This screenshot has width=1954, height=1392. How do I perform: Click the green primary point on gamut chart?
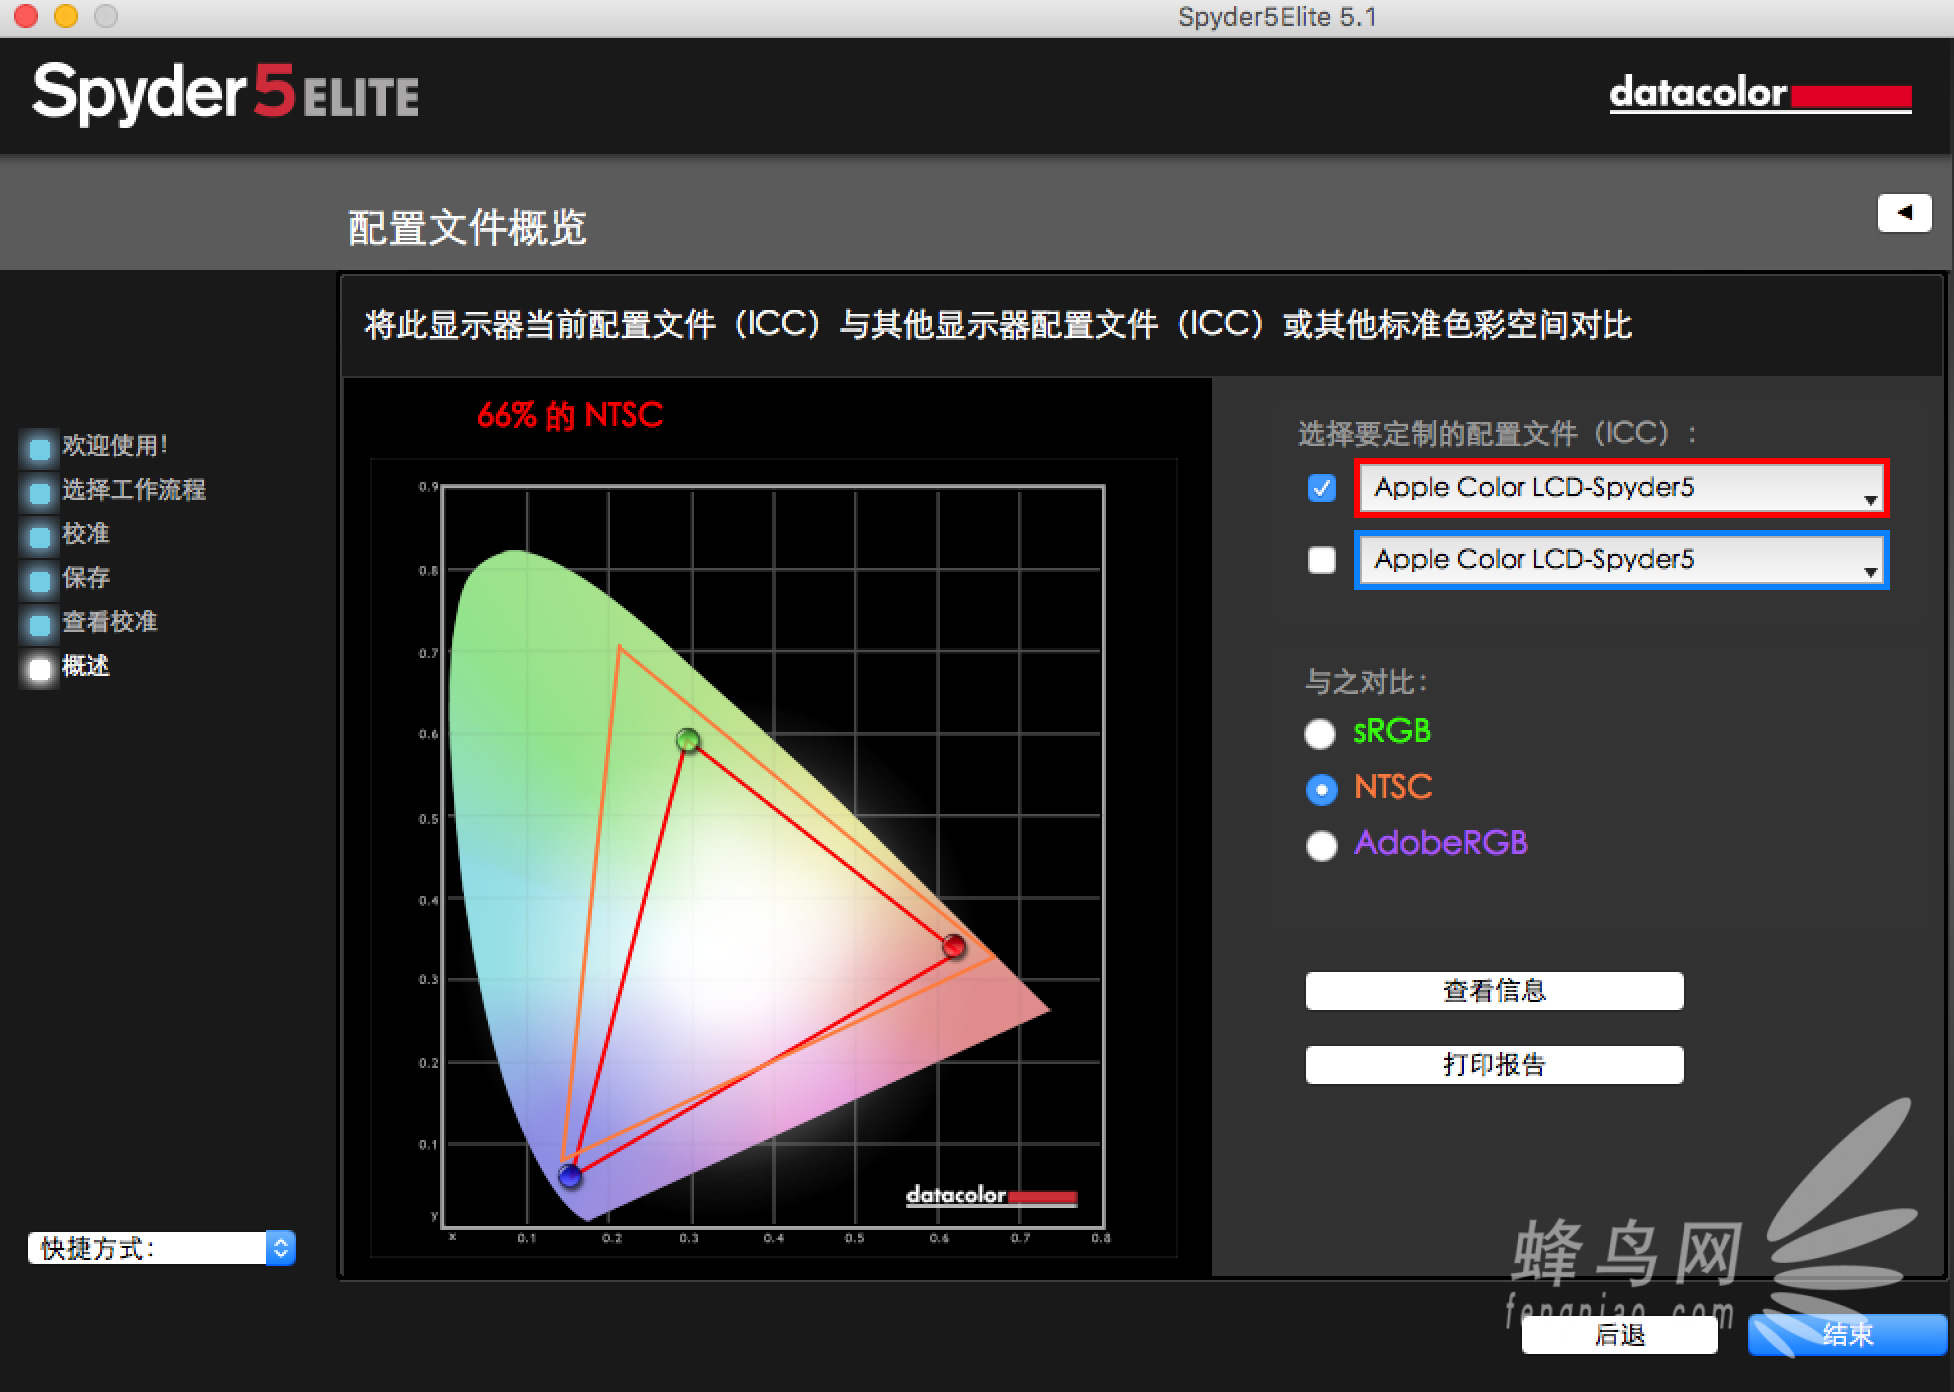pos(688,740)
